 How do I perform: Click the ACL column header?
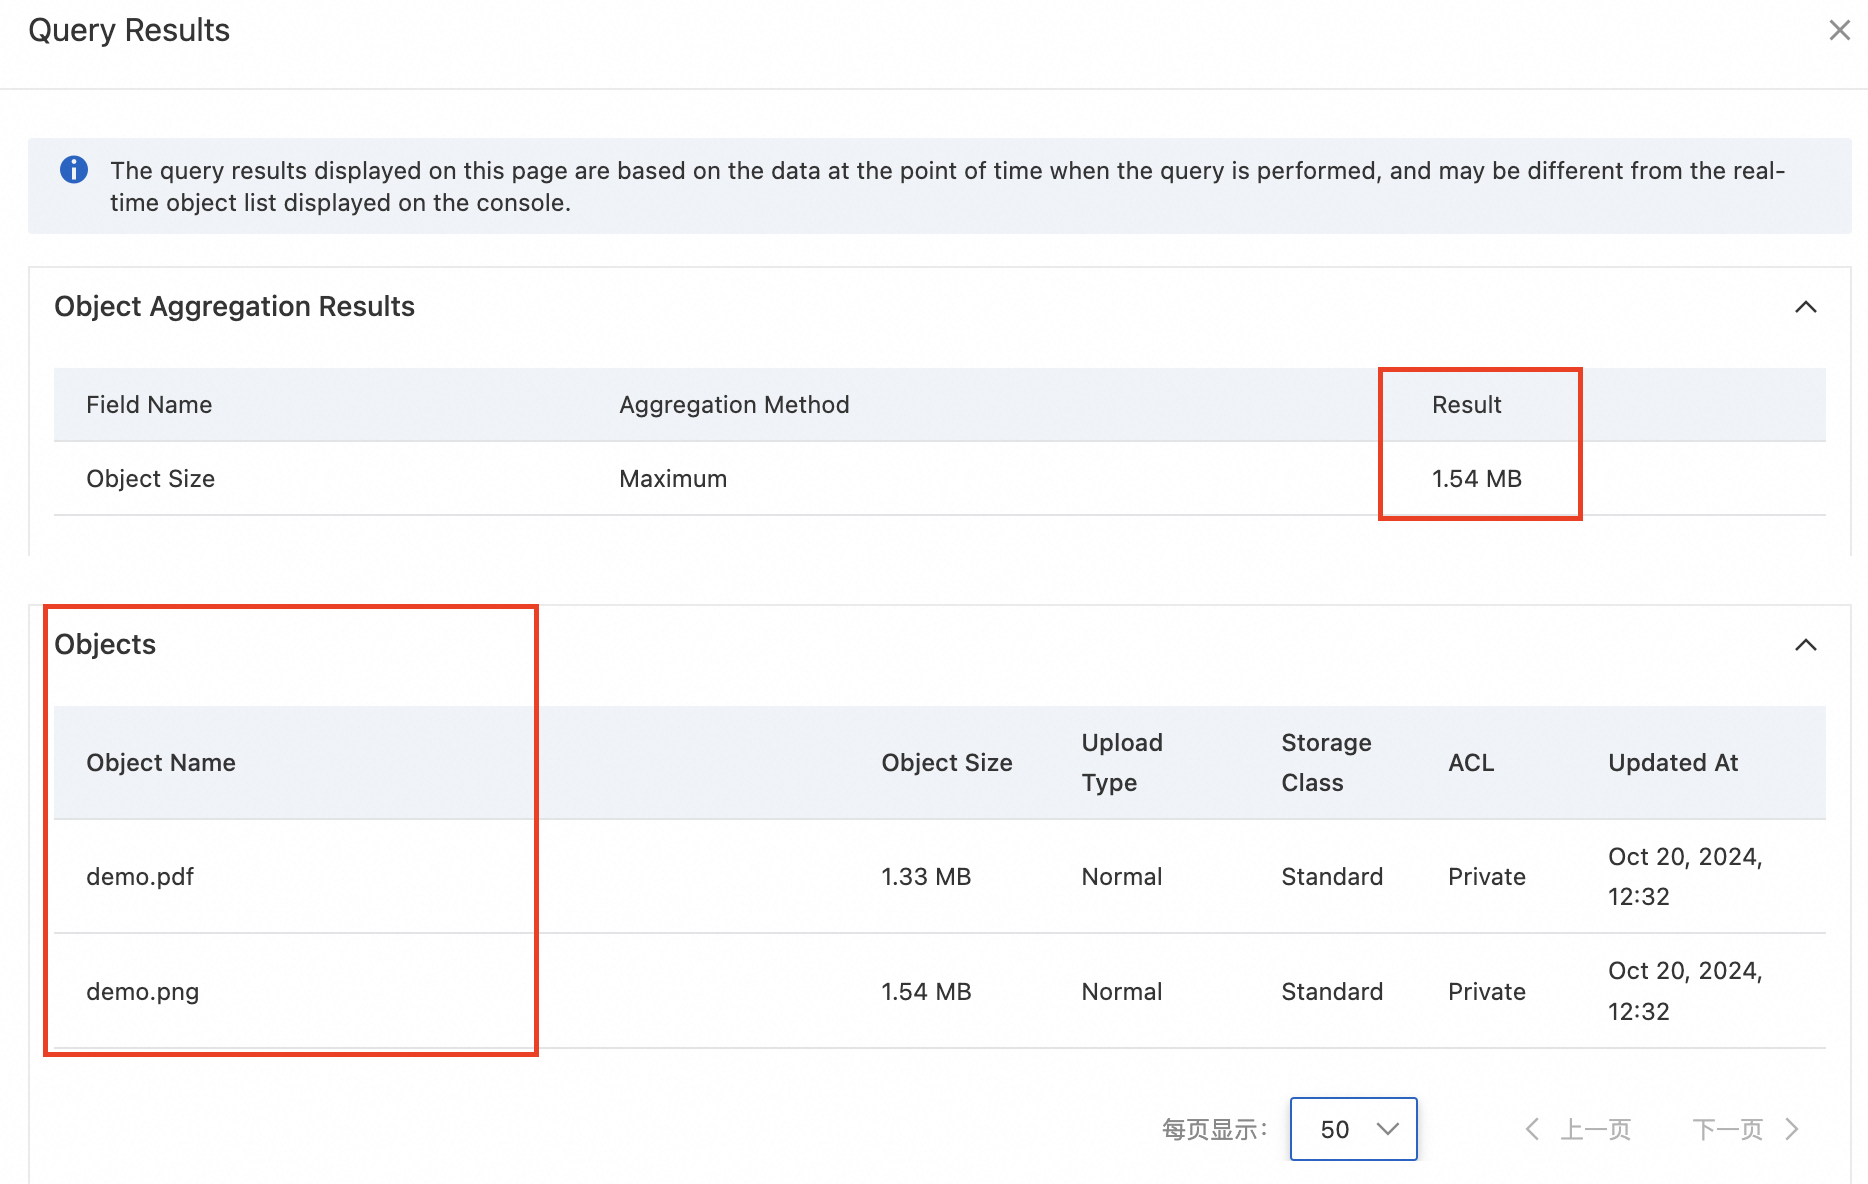pyautogui.click(x=1471, y=763)
